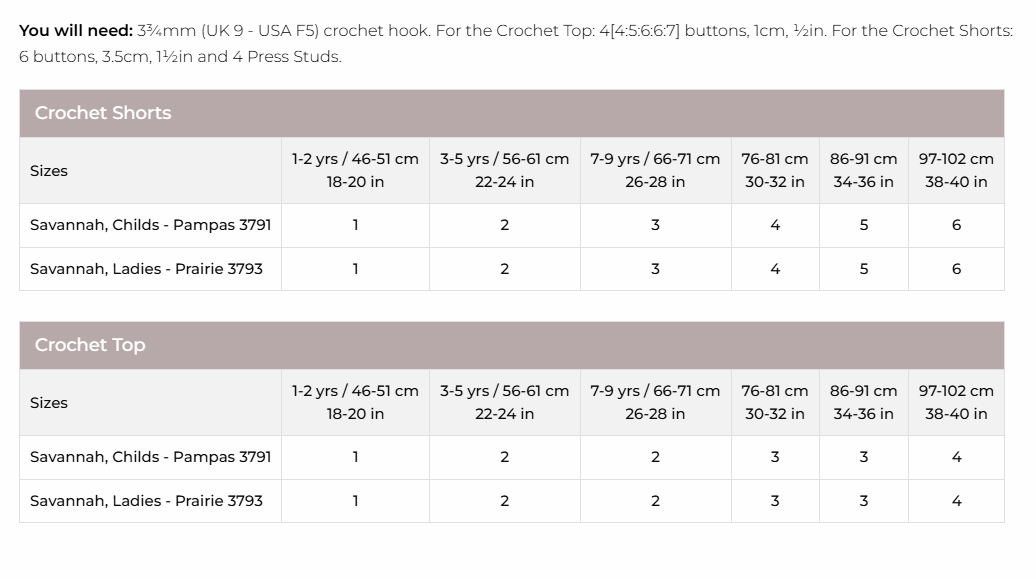
Task: Click quantity 6 in Childs Pampas row of Shorts
Action: coord(956,225)
